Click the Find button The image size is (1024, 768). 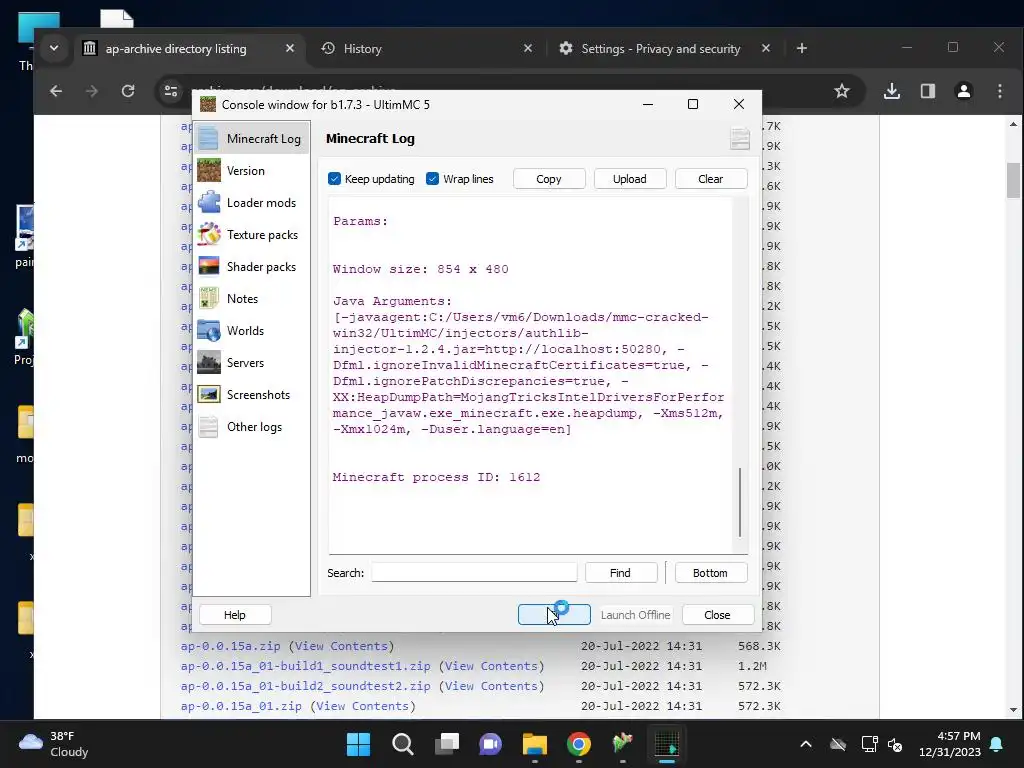(x=620, y=573)
